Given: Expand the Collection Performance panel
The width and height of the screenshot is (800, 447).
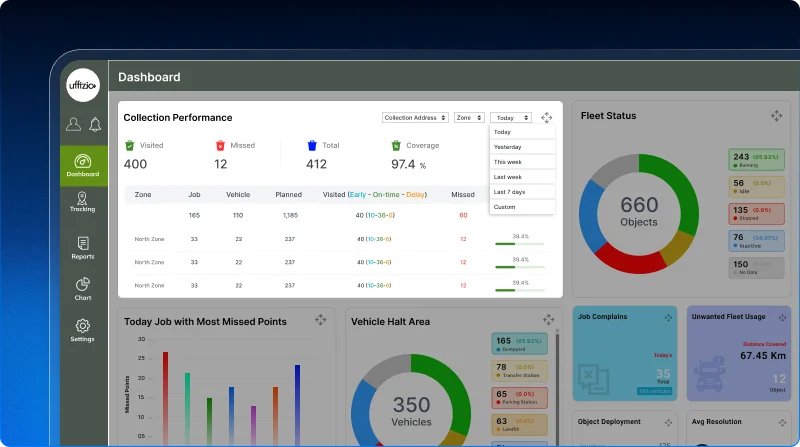Looking at the screenshot, I should pos(546,118).
